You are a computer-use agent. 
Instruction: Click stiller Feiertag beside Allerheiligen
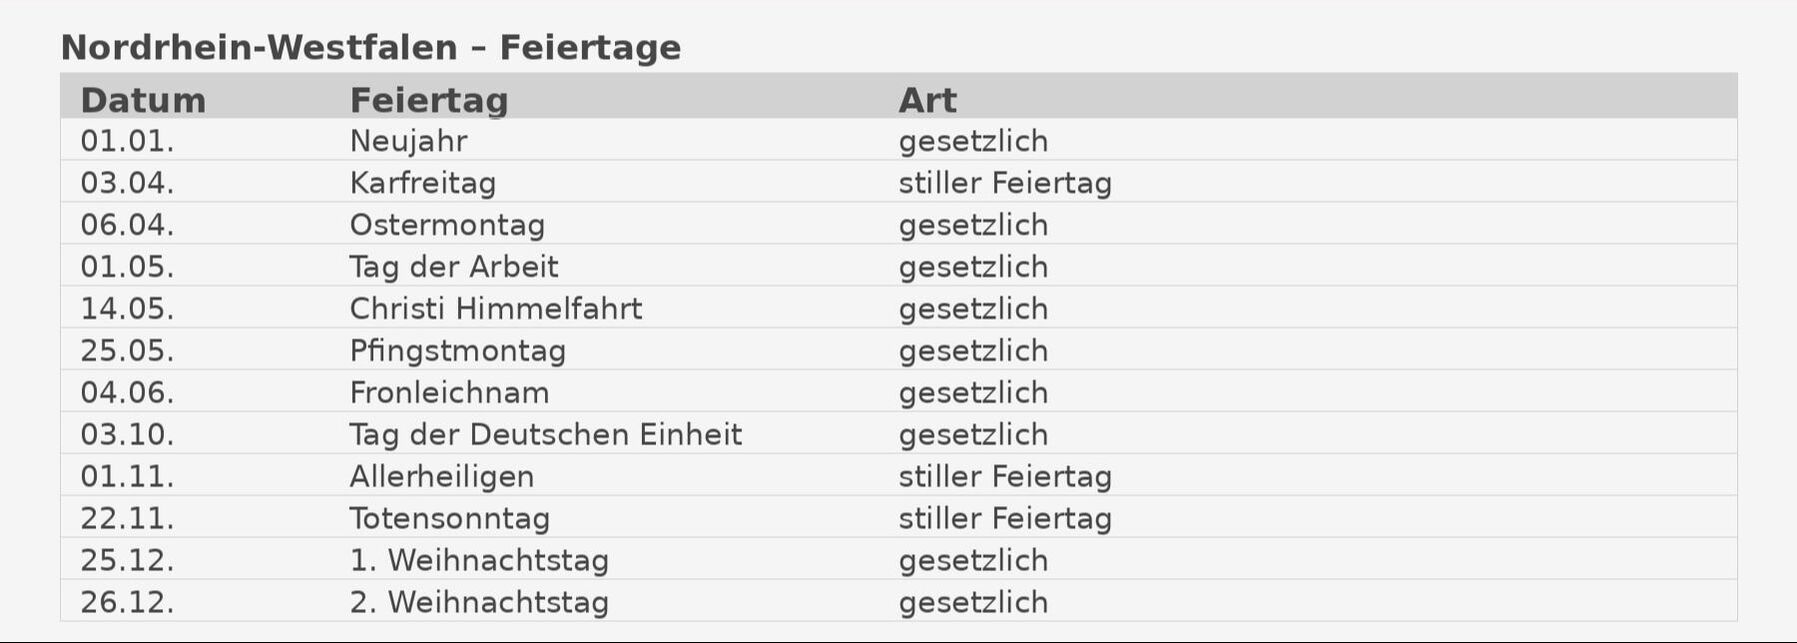tap(1005, 477)
